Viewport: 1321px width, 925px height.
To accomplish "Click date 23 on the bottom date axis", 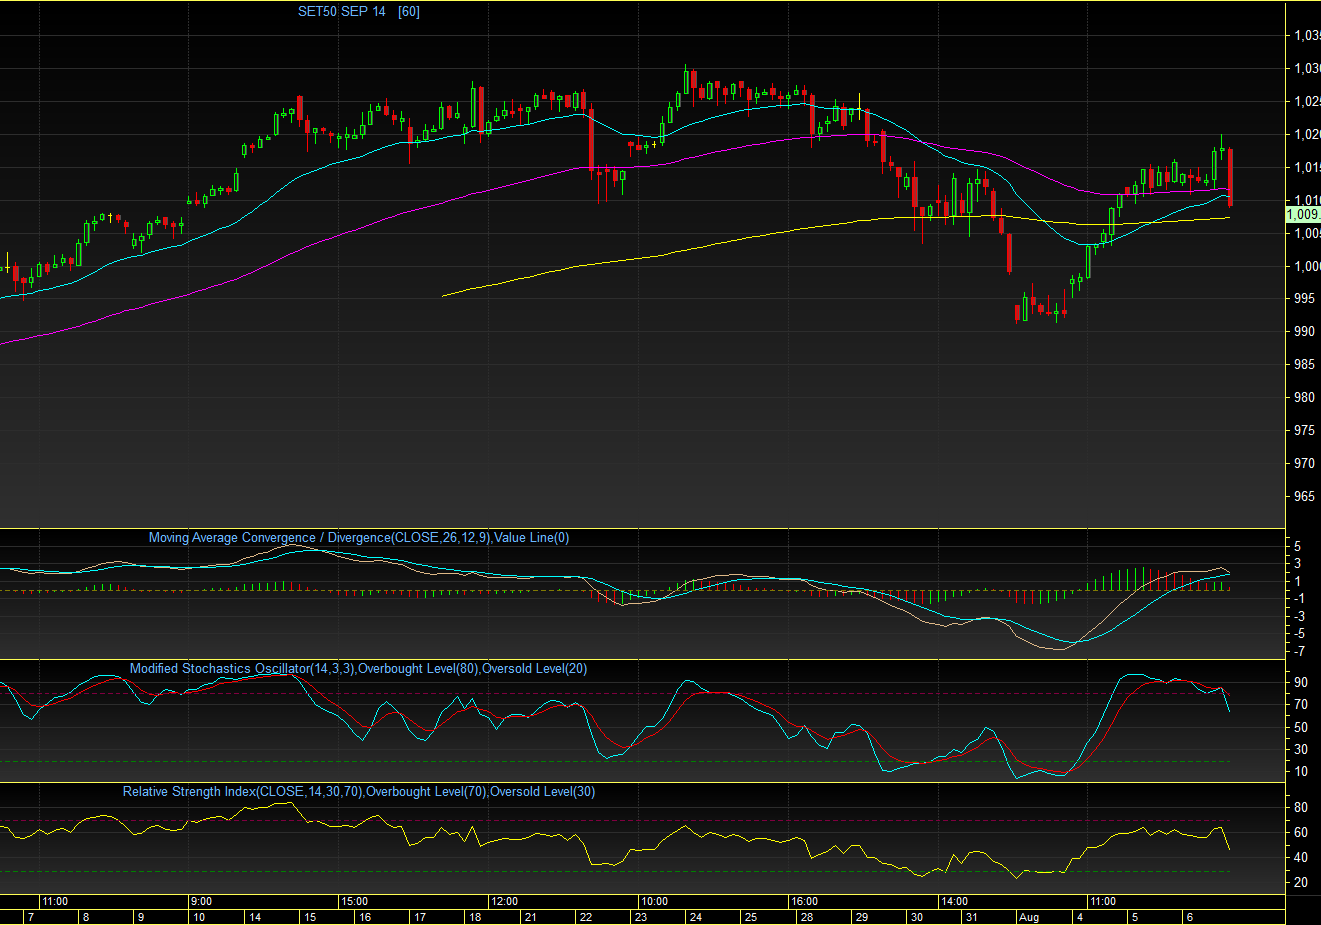I will (x=641, y=917).
